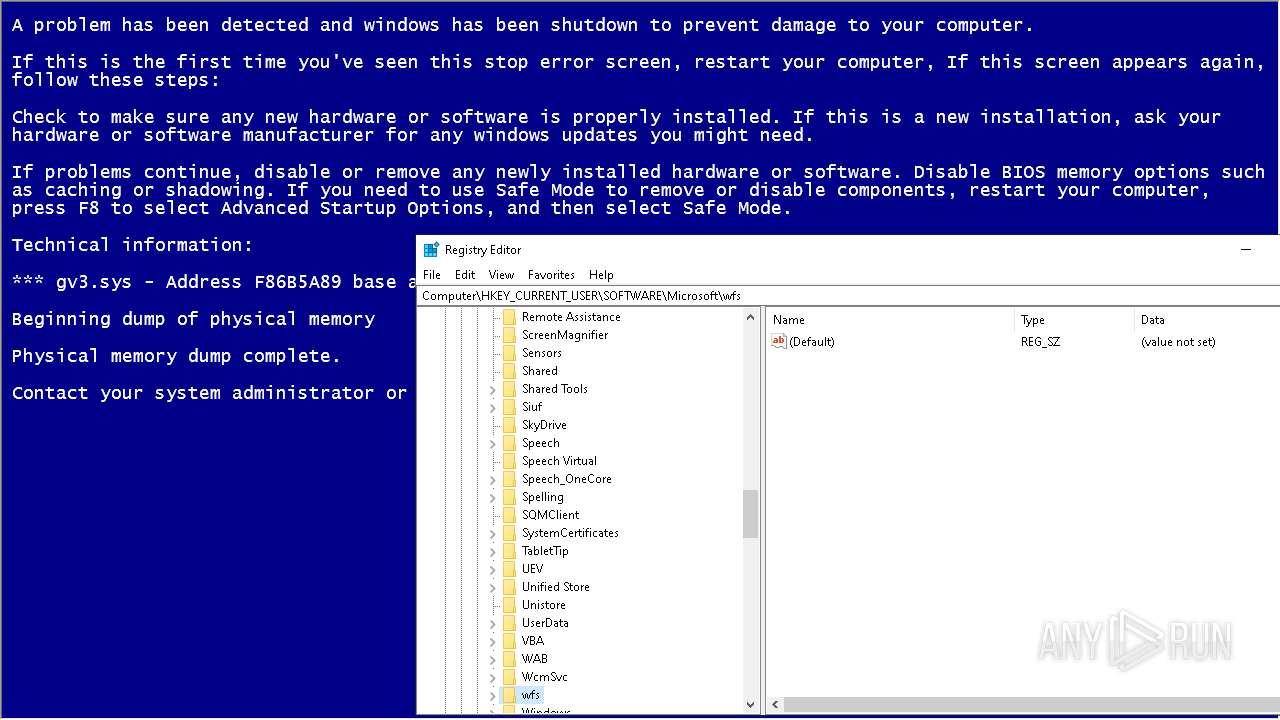Expand the WcmSvc key
1280x720 pixels.
[x=492, y=677]
